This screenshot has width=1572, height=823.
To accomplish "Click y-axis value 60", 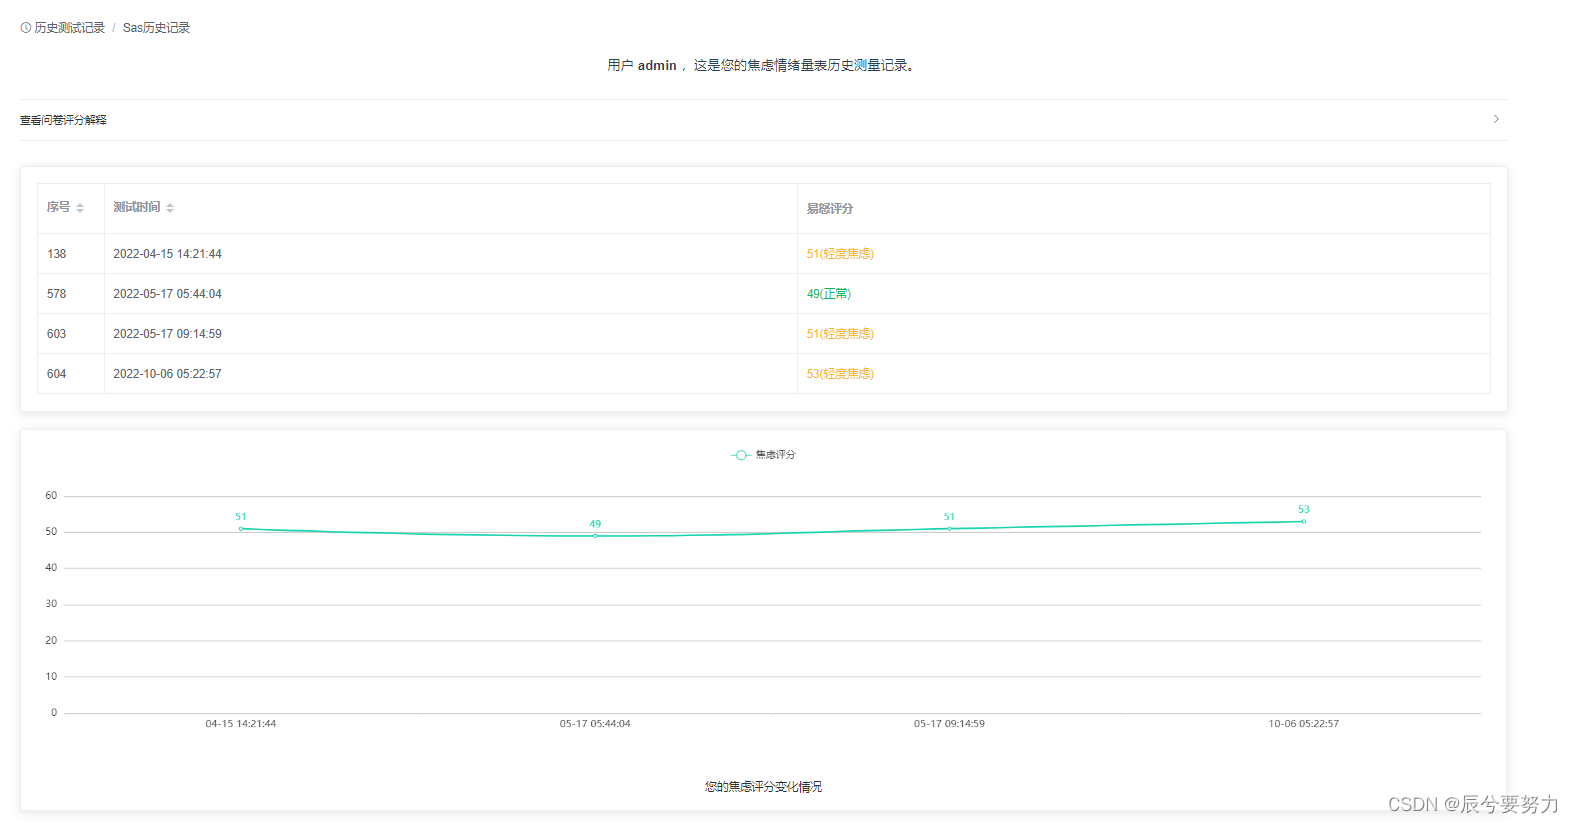I will pos(51,496).
